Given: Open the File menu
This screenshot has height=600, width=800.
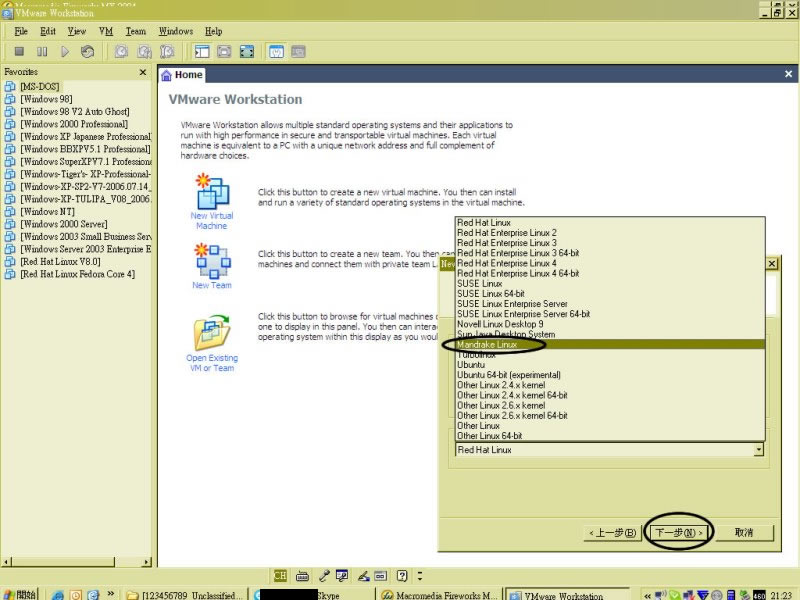Looking at the screenshot, I should pos(21,31).
